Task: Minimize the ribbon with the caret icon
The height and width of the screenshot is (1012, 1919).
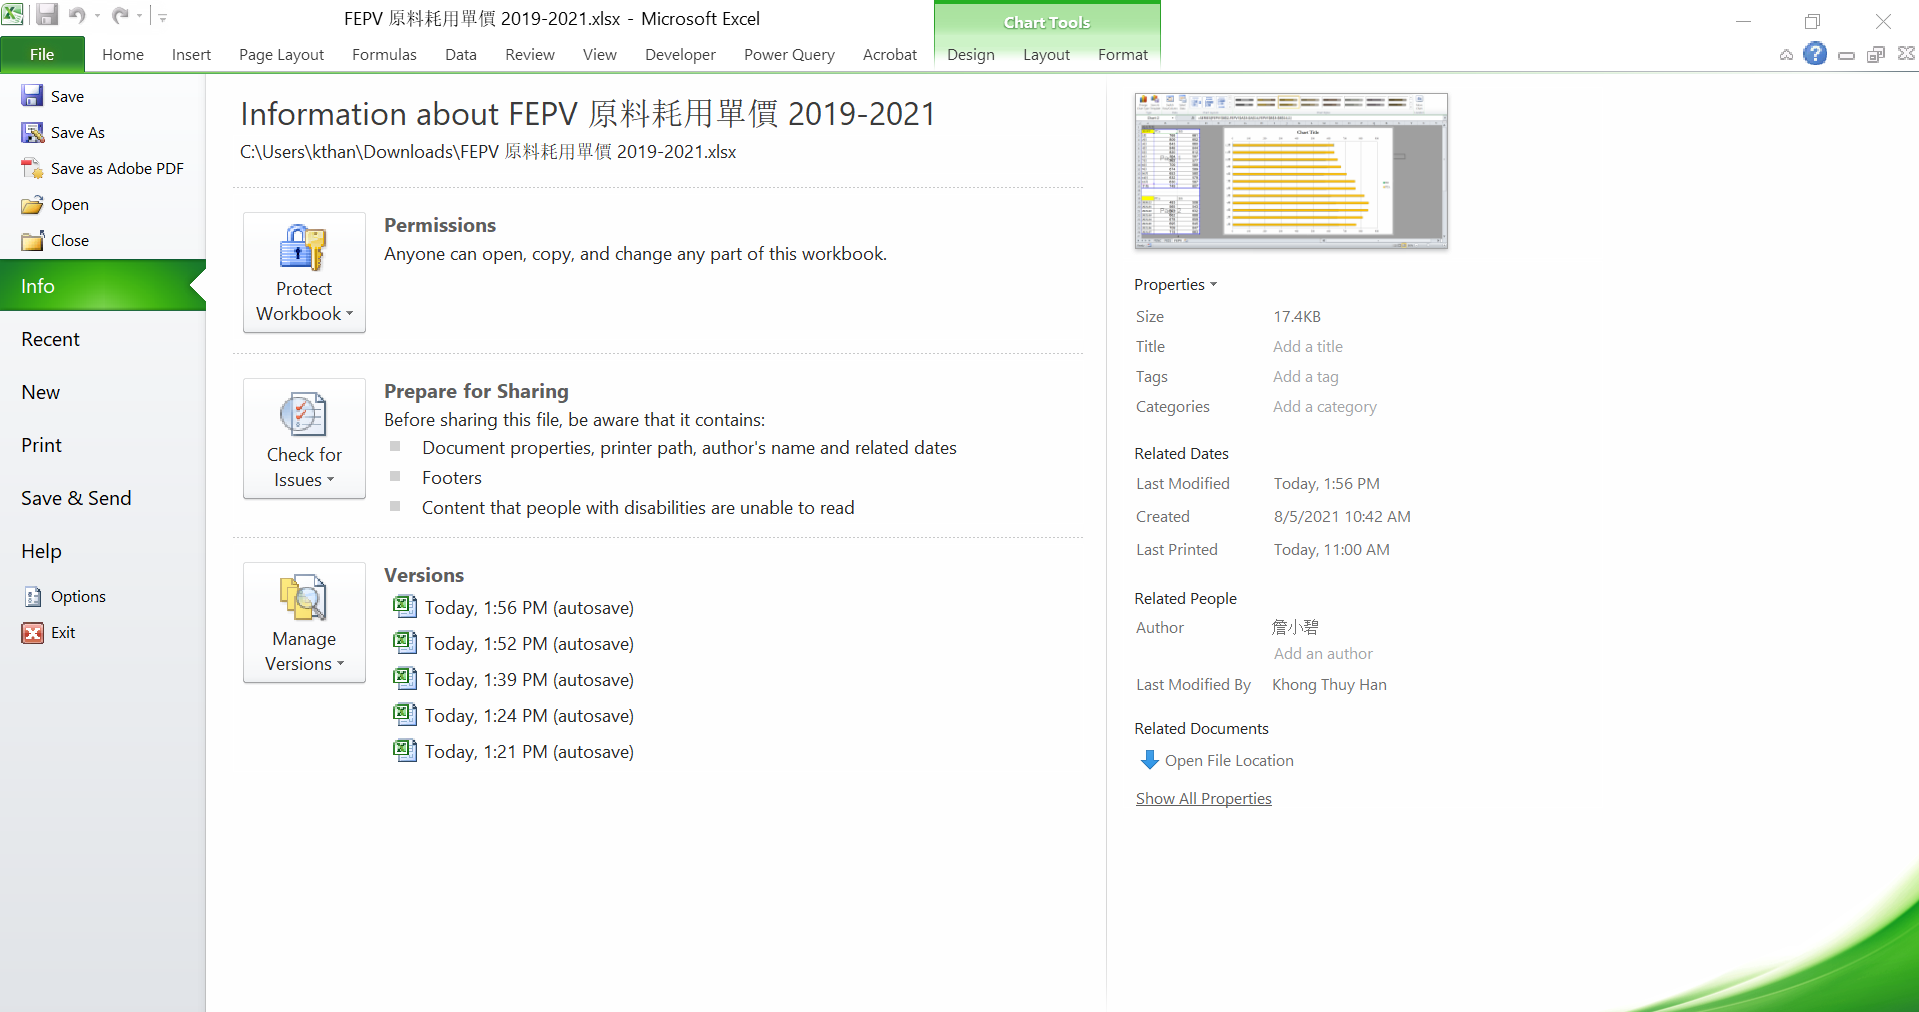Action: coord(1786,55)
